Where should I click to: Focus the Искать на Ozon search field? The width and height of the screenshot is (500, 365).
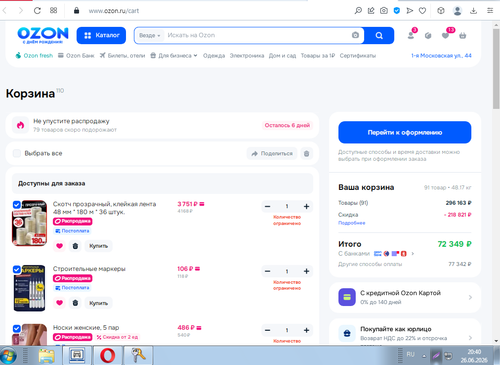[257, 35]
